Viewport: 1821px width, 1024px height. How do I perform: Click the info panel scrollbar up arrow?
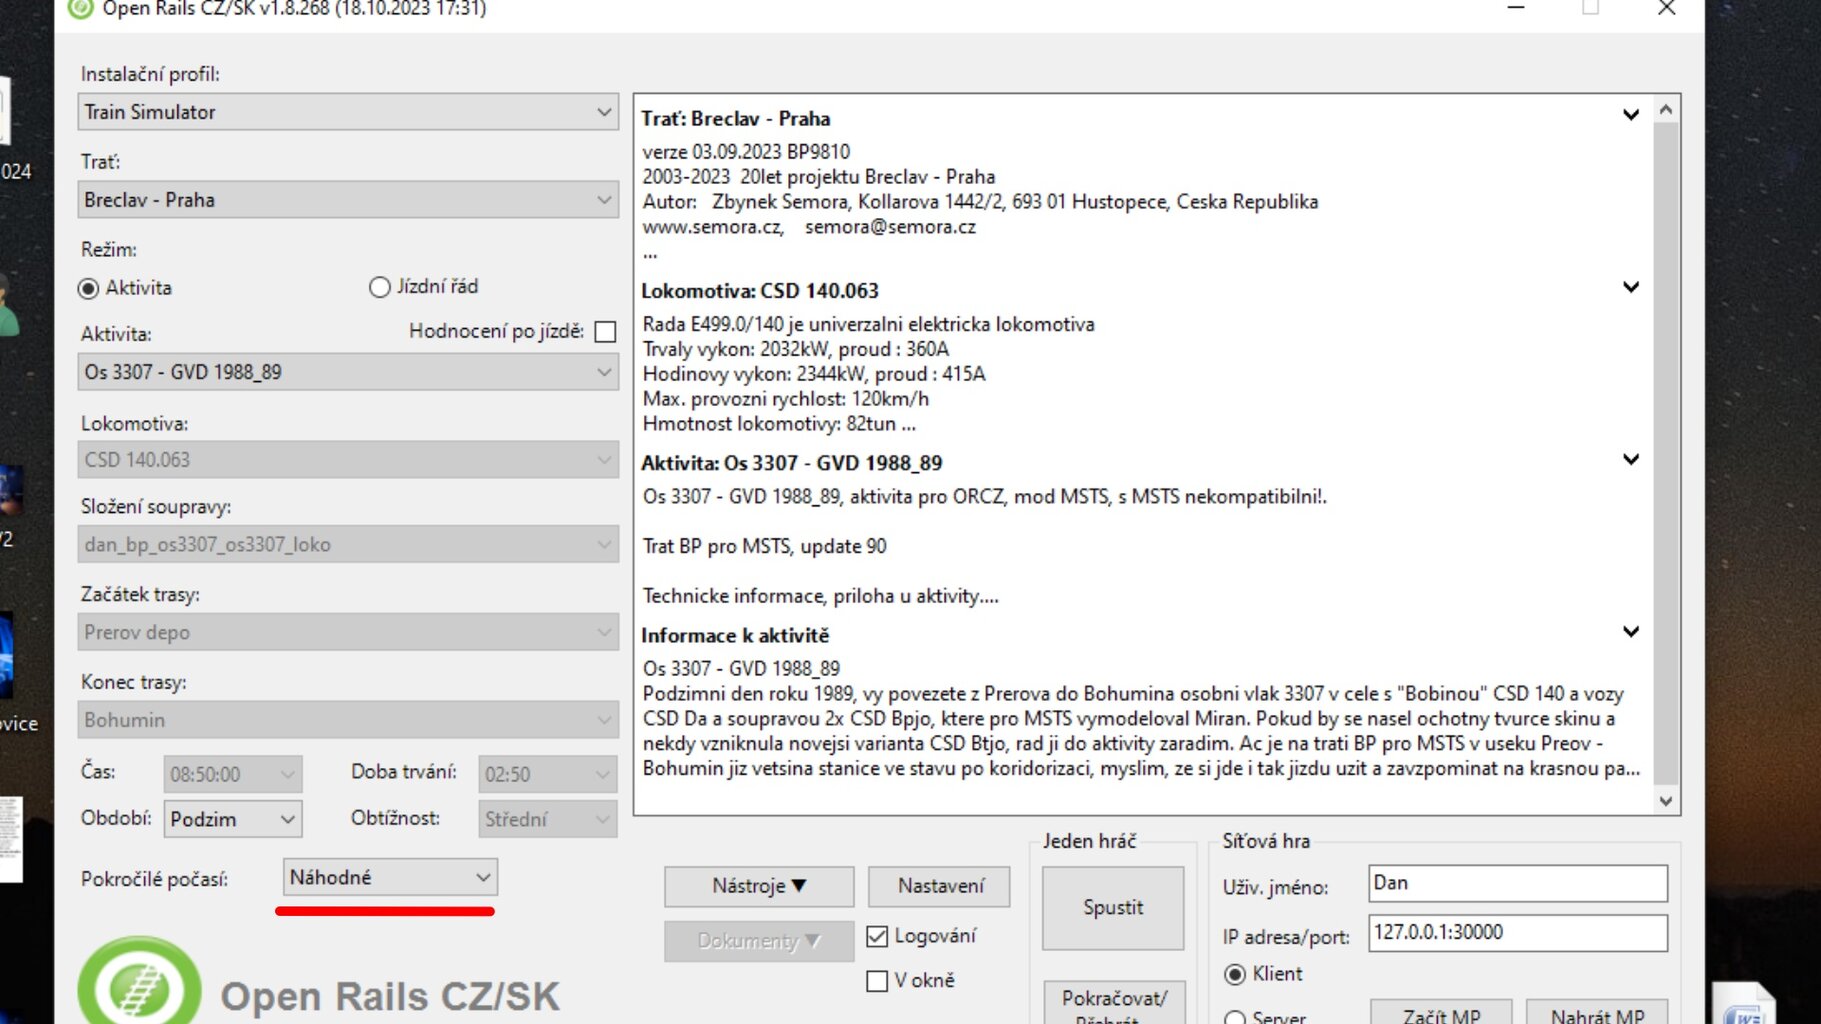[x=1666, y=109]
